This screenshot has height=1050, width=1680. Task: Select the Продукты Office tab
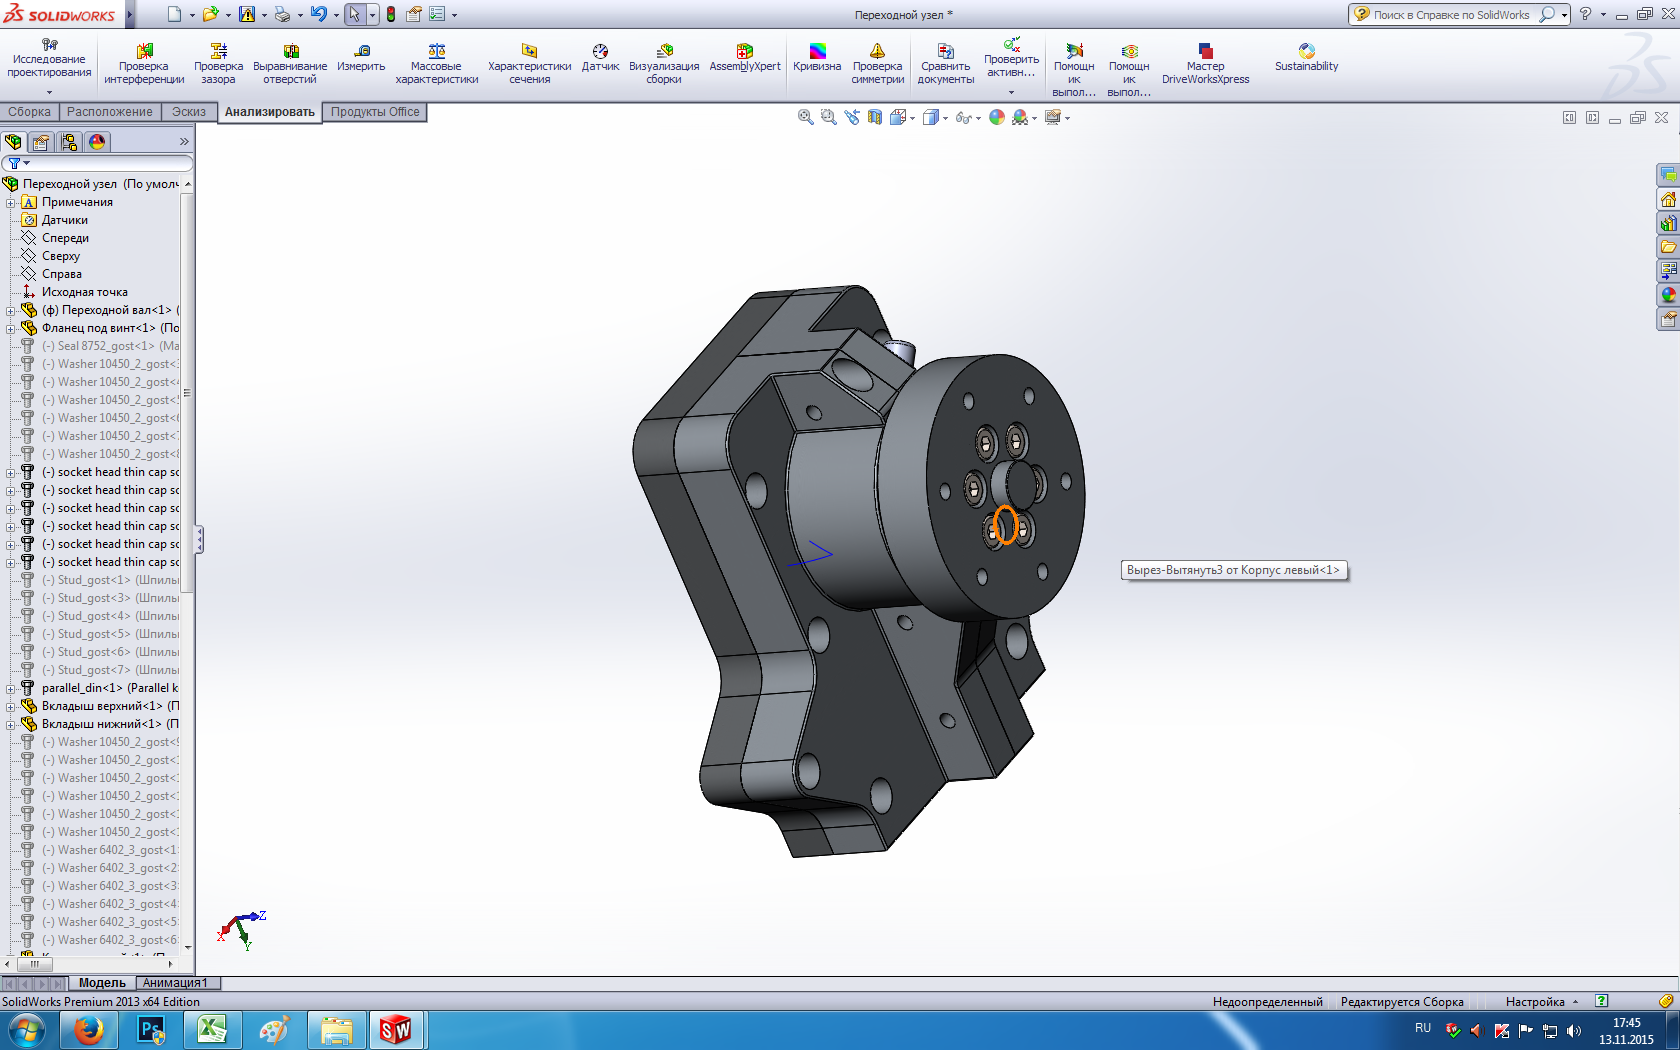(375, 112)
